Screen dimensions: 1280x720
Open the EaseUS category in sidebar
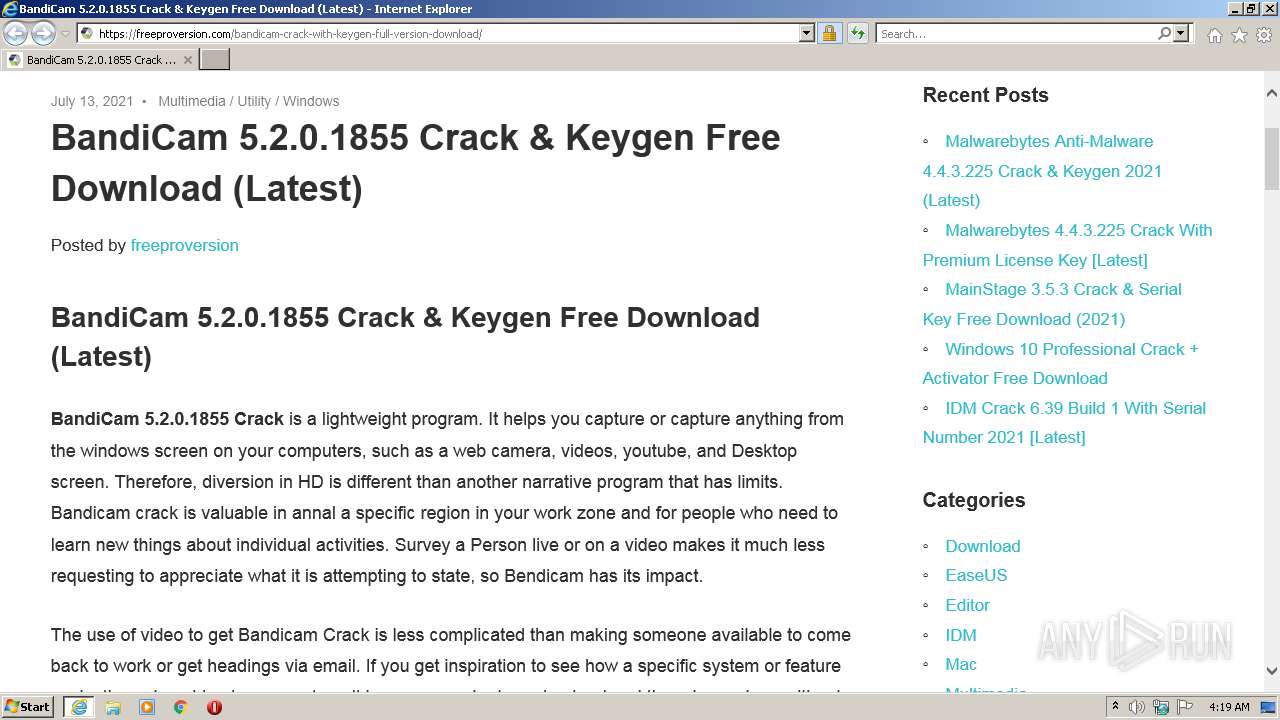coord(976,575)
